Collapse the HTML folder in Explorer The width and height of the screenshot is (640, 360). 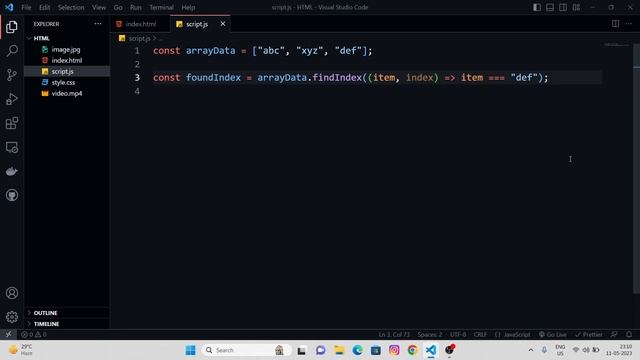pyautogui.click(x=67, y=38)
